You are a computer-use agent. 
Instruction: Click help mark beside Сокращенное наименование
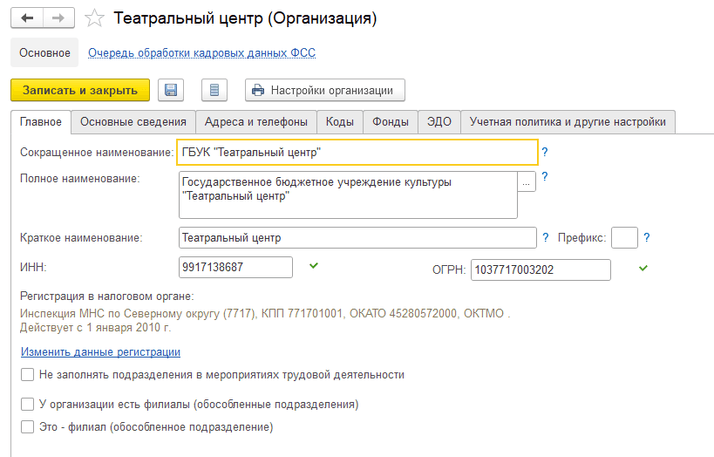coord(545,152)
